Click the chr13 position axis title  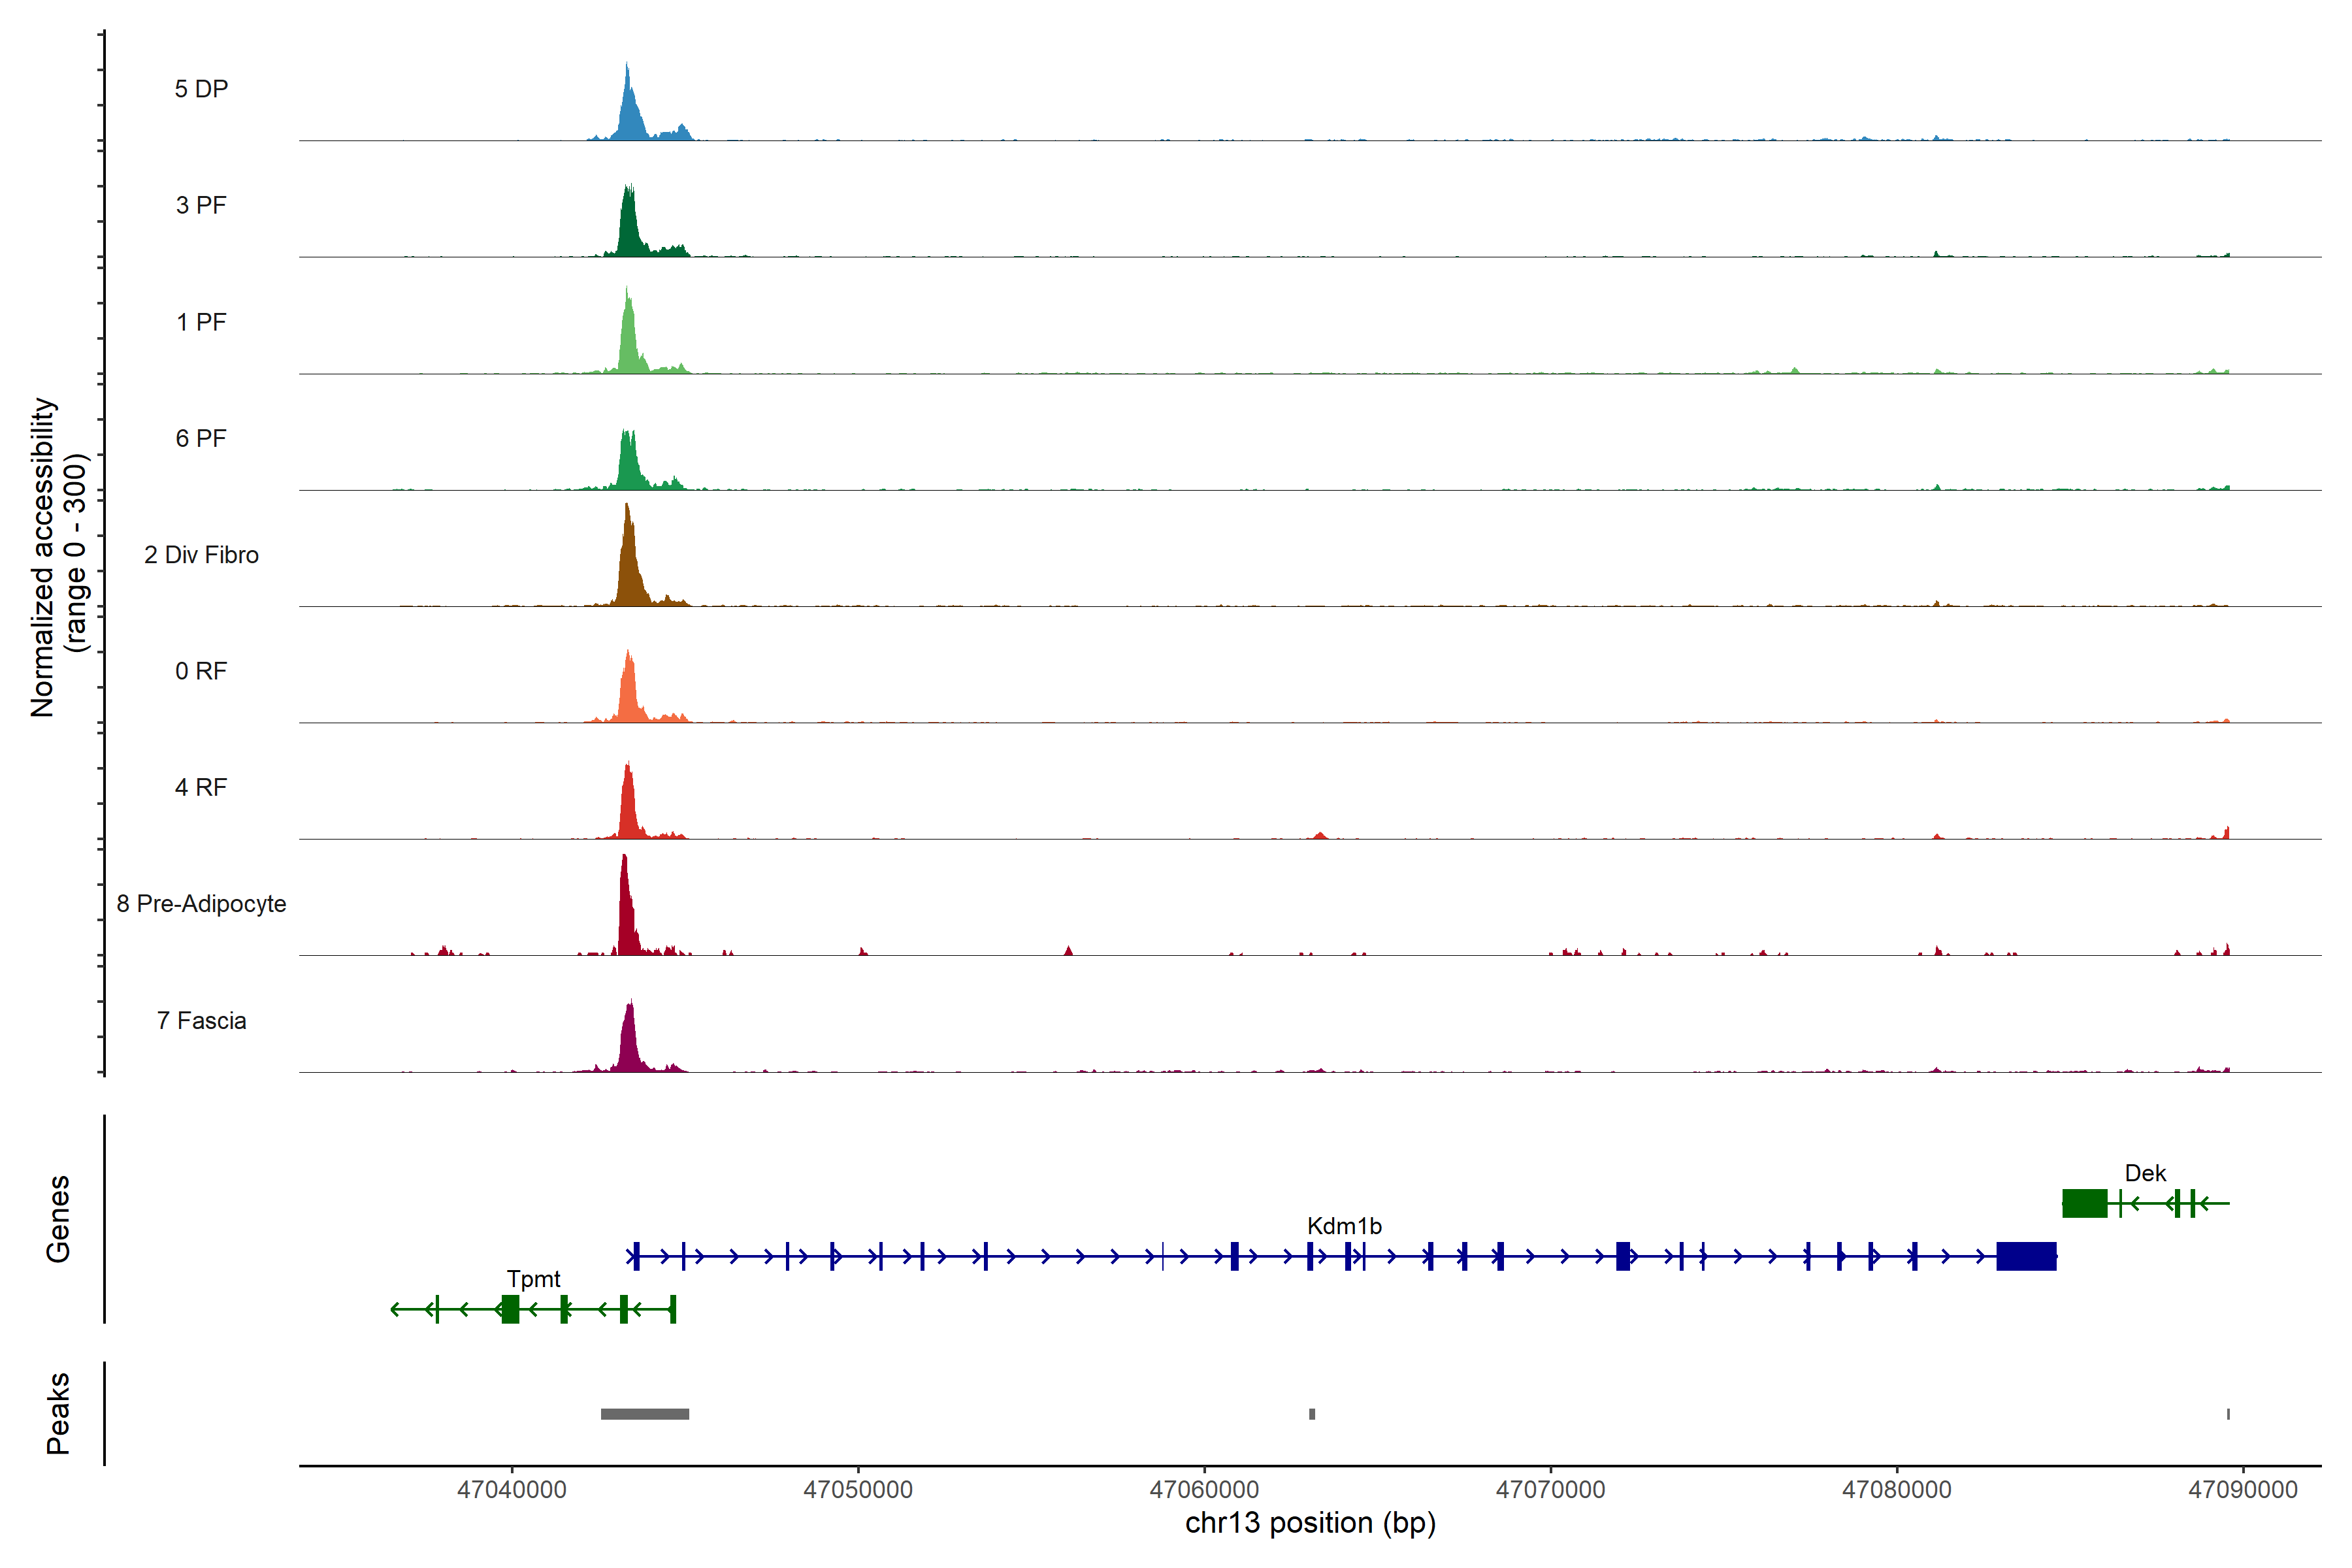[x=1310, y=1523]
